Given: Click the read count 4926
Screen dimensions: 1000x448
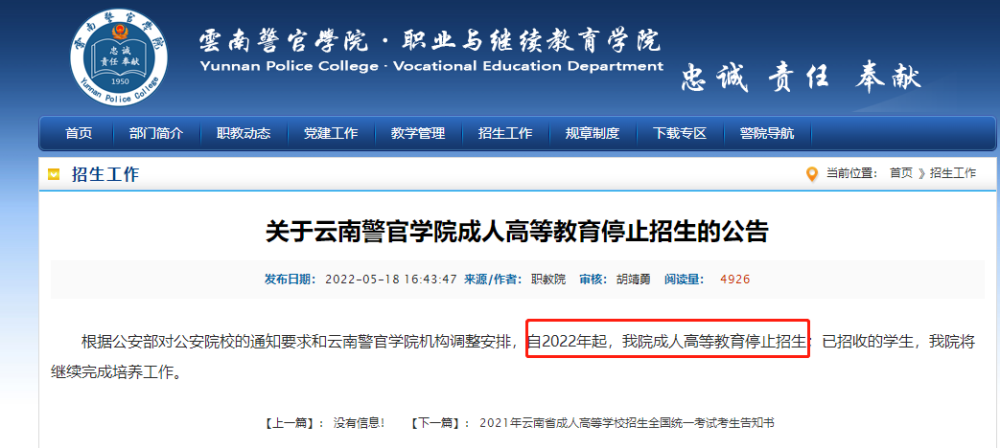Looking at the screenshot, I should coord(735,279).
